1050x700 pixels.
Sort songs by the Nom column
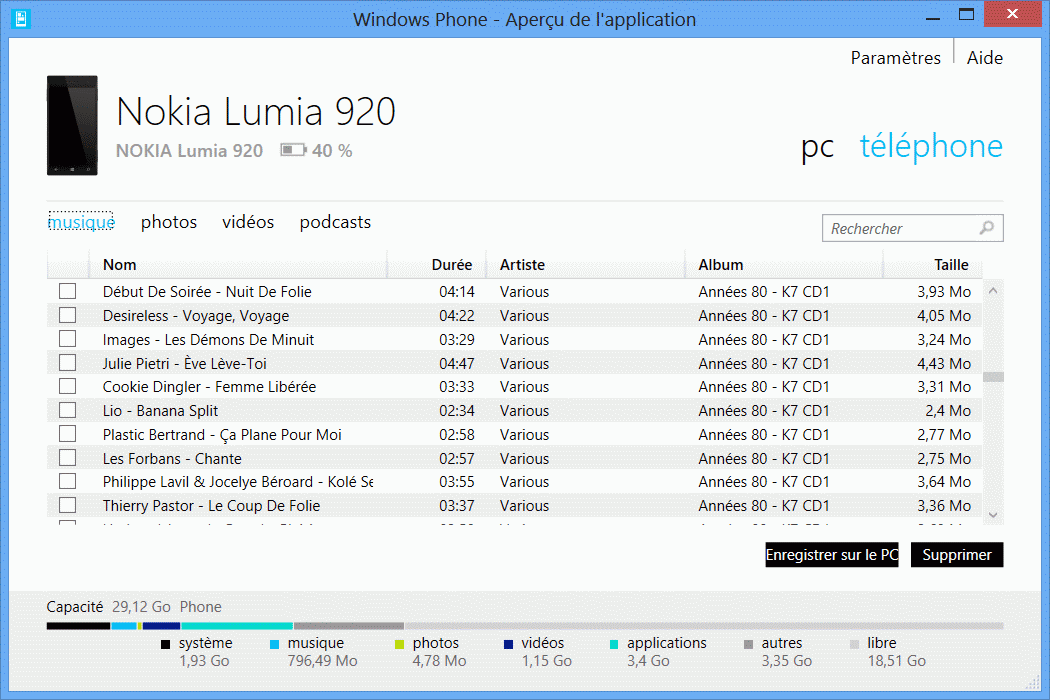(238, 265)
